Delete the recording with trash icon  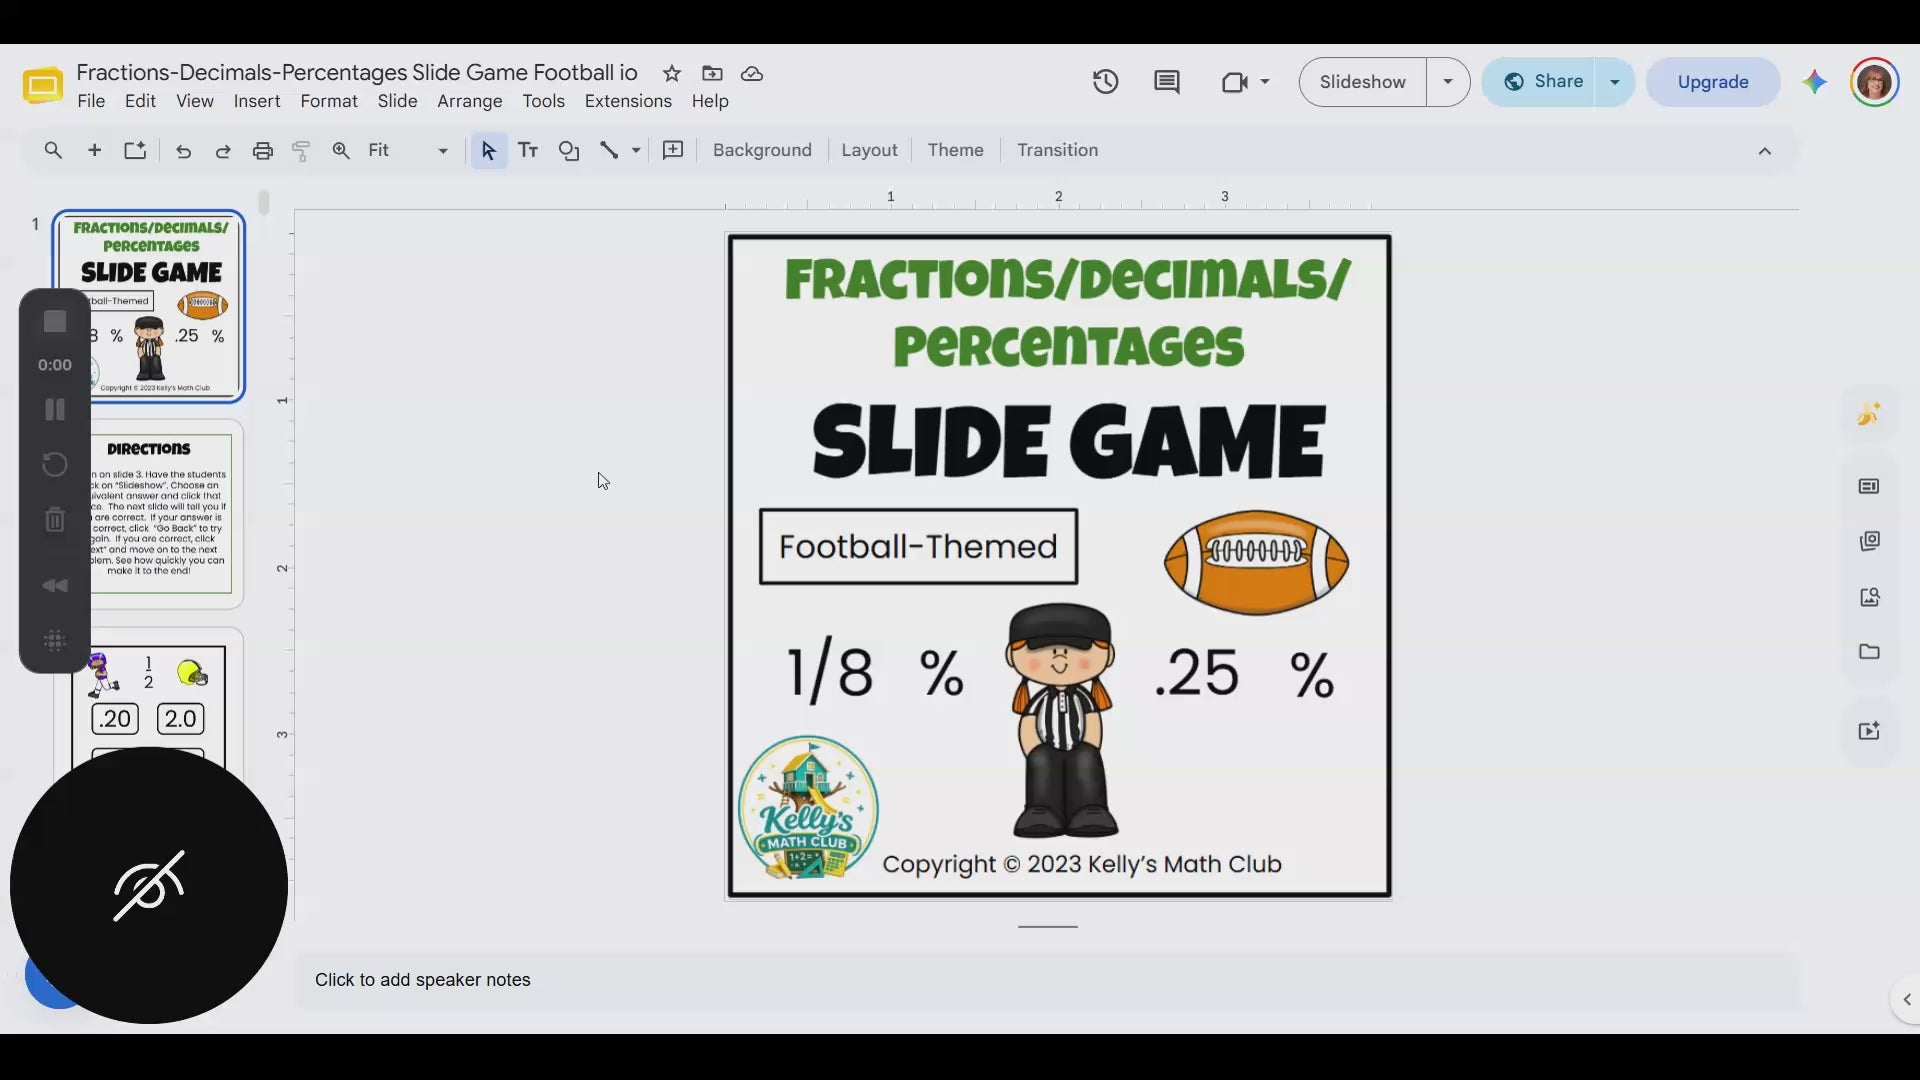click(55, 519)
